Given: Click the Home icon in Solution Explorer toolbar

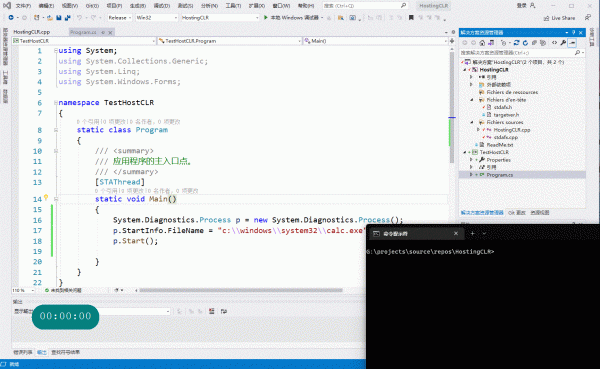Looking at the screenshot, I should (x=482, y=43).
